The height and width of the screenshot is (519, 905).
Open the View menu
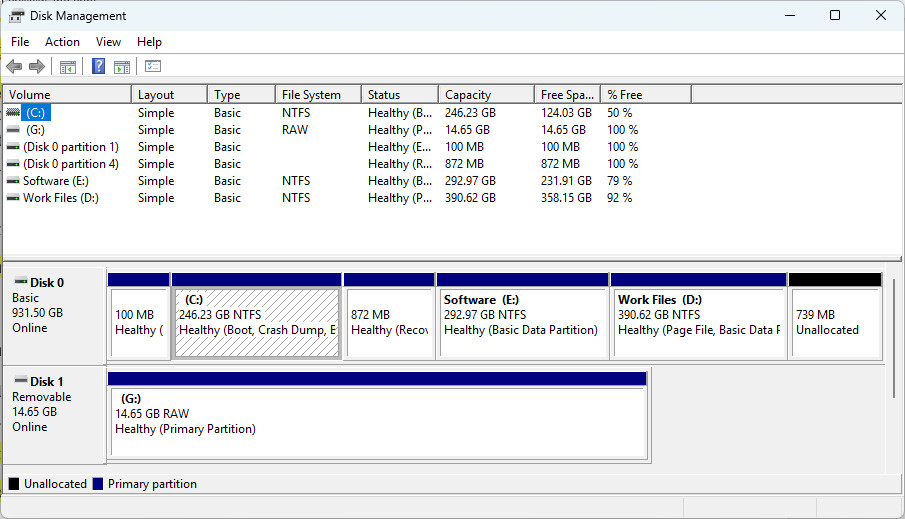(x=108, y=42)
